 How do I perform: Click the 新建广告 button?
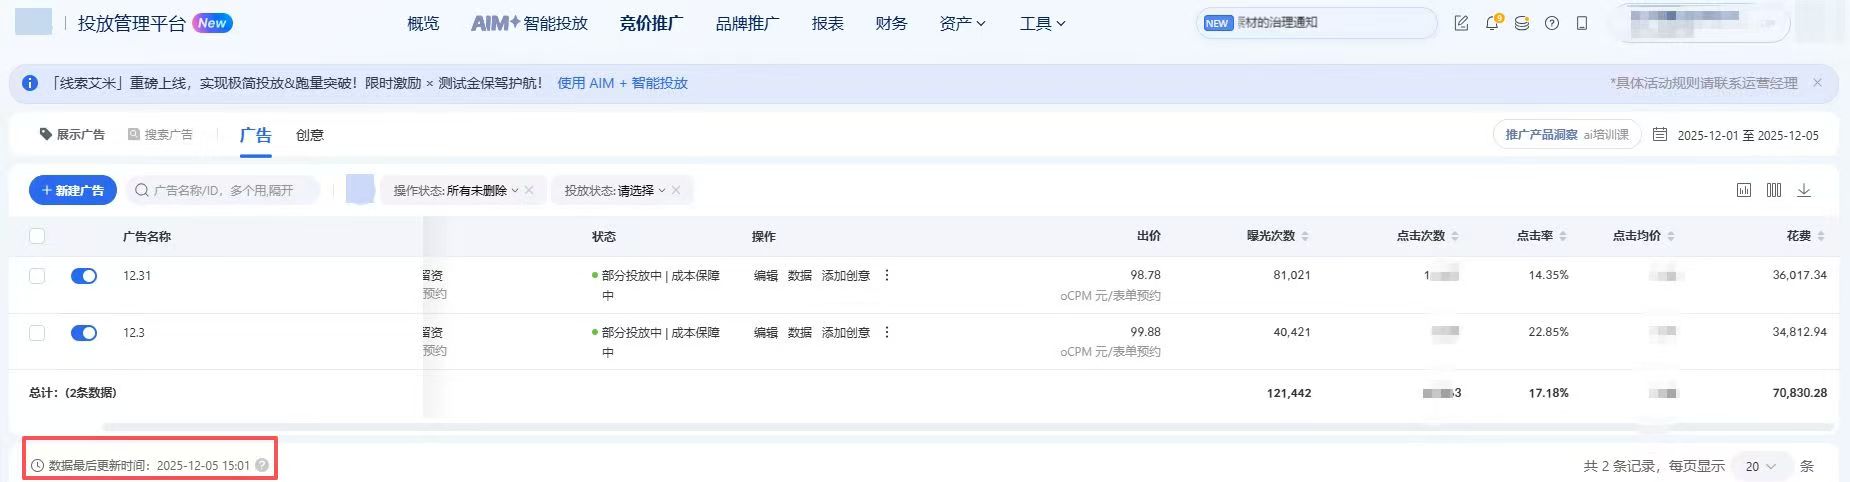pyautogui.click(x=73, y=190)
